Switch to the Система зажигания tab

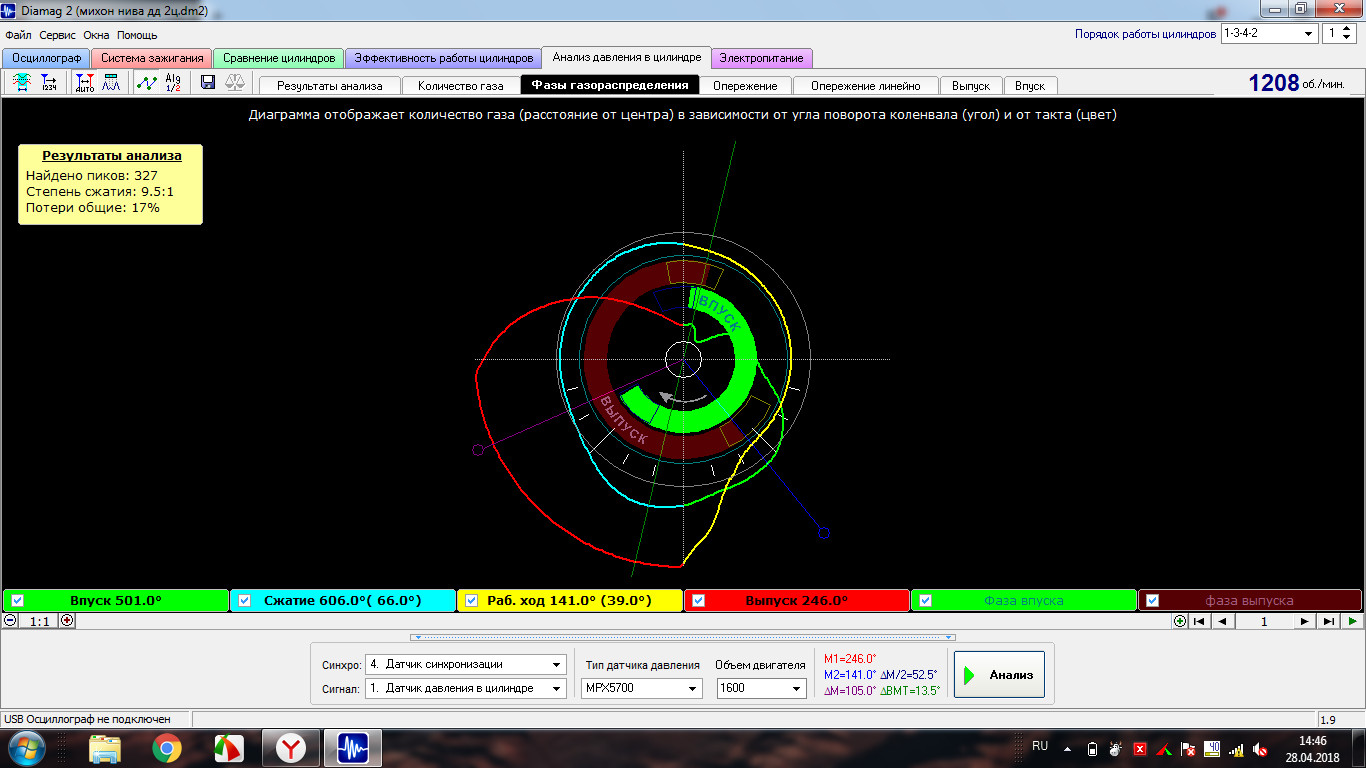(152, 58)
